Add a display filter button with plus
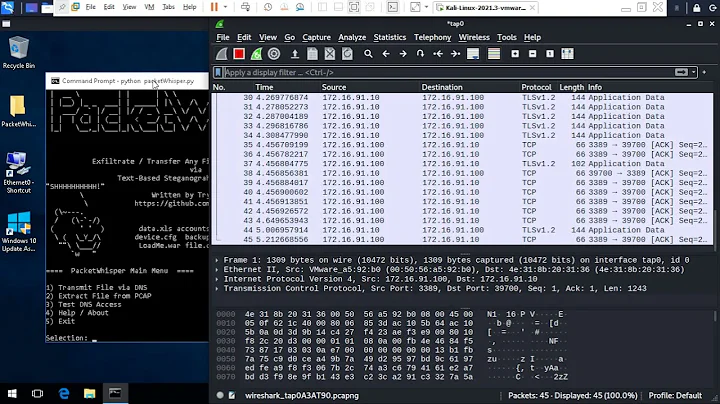Image resolution: width=720 pixels, height=404 pixels. pos(704,72)
